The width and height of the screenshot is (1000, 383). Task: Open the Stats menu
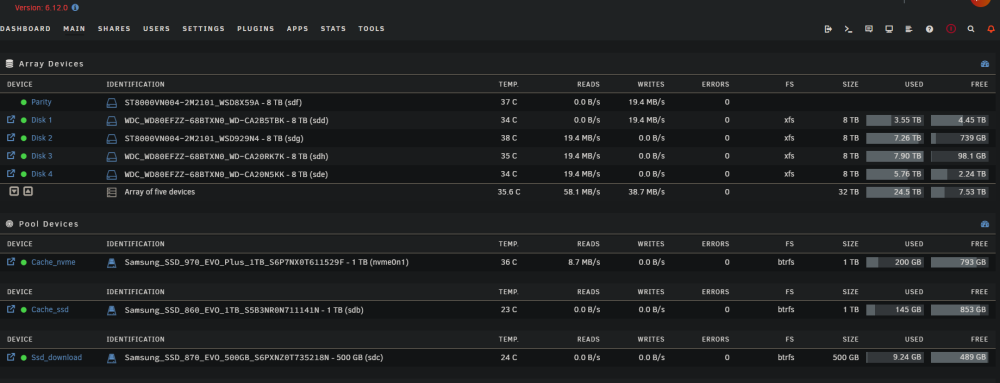(334, 29)
